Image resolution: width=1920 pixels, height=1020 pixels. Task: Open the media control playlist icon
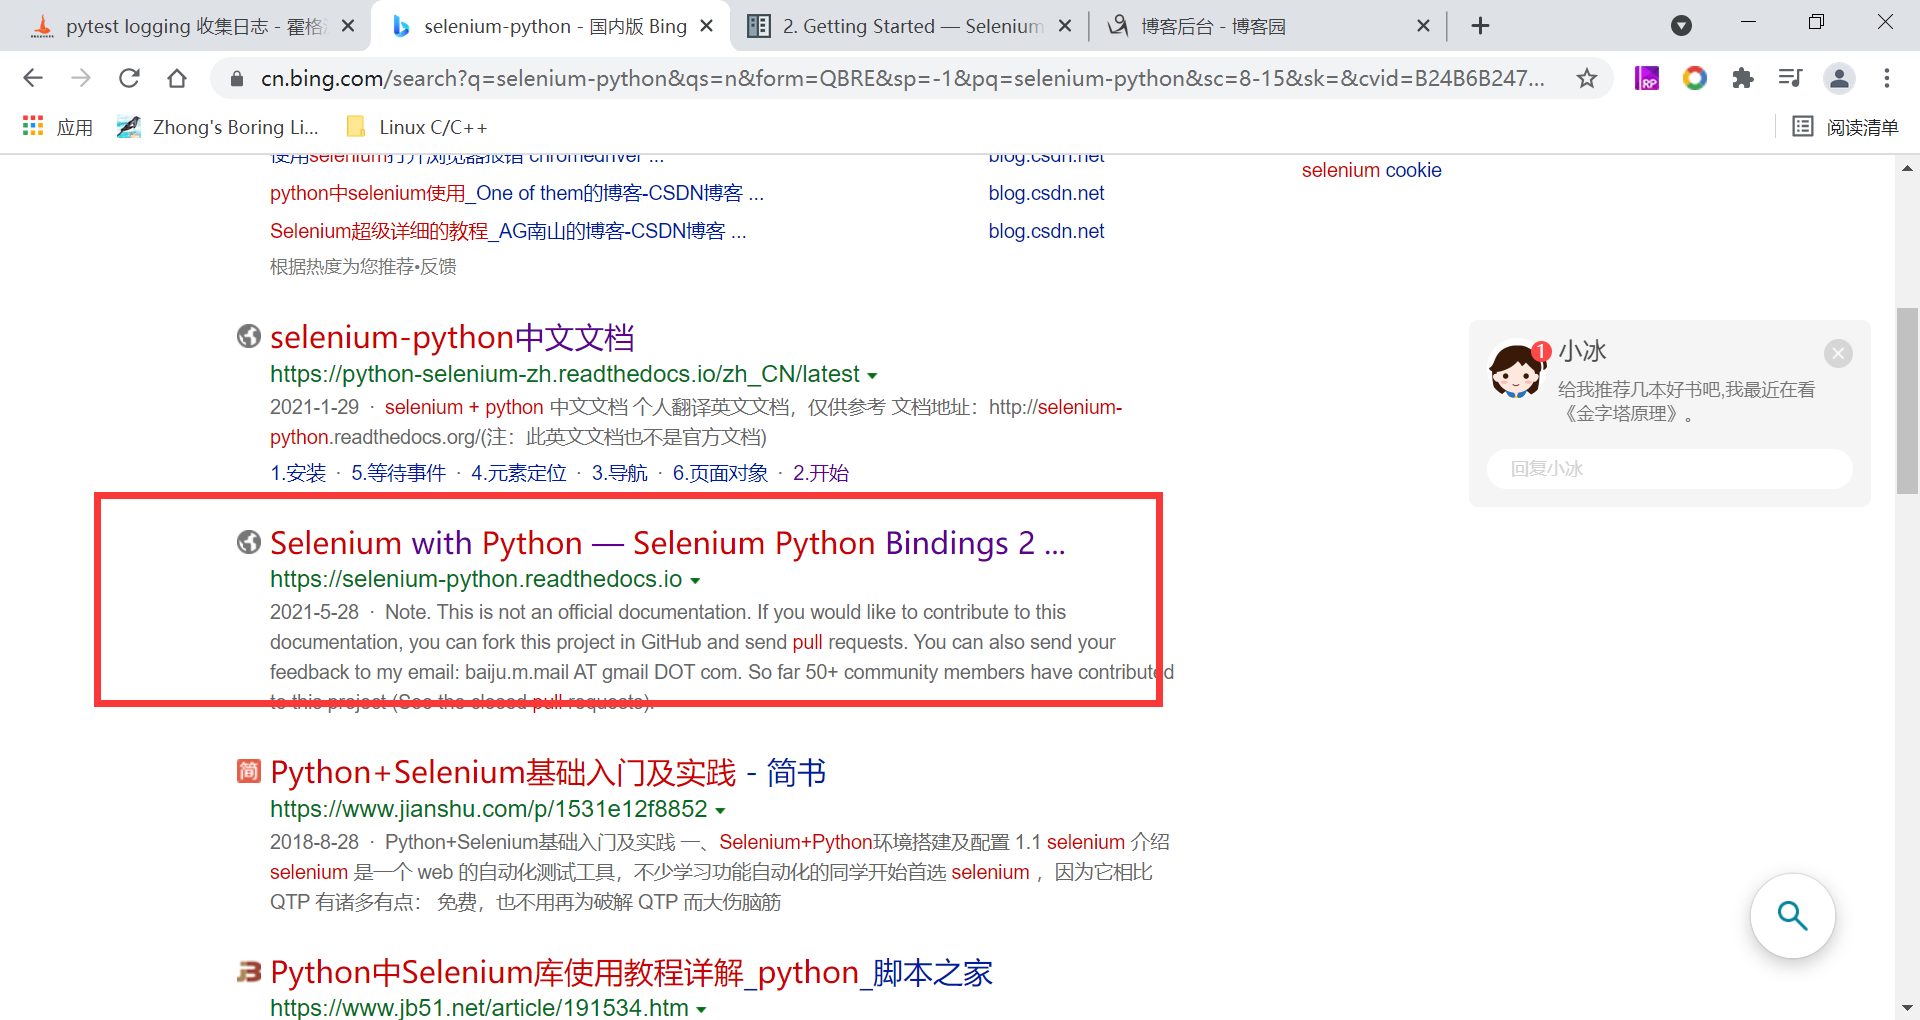point(1791,78)
